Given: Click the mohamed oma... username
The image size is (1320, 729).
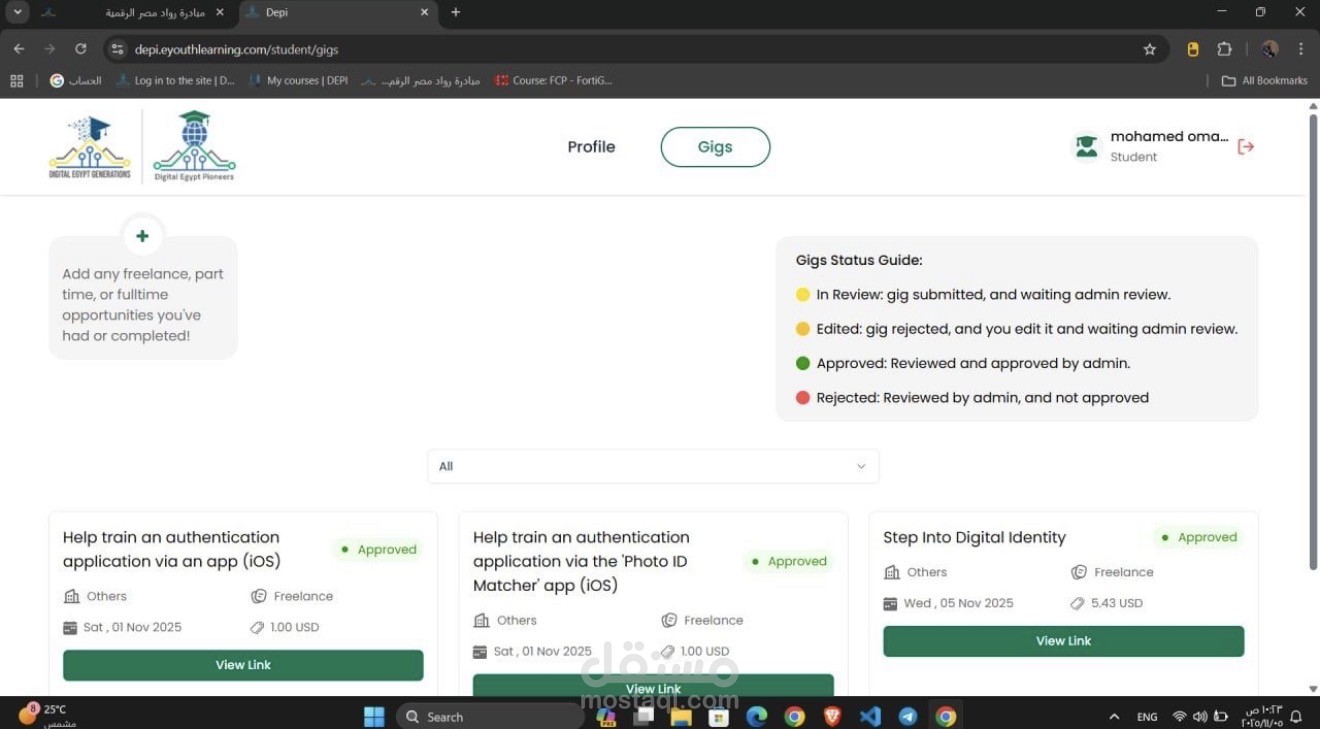Looking at the screenshot, I should (1169, 137).
